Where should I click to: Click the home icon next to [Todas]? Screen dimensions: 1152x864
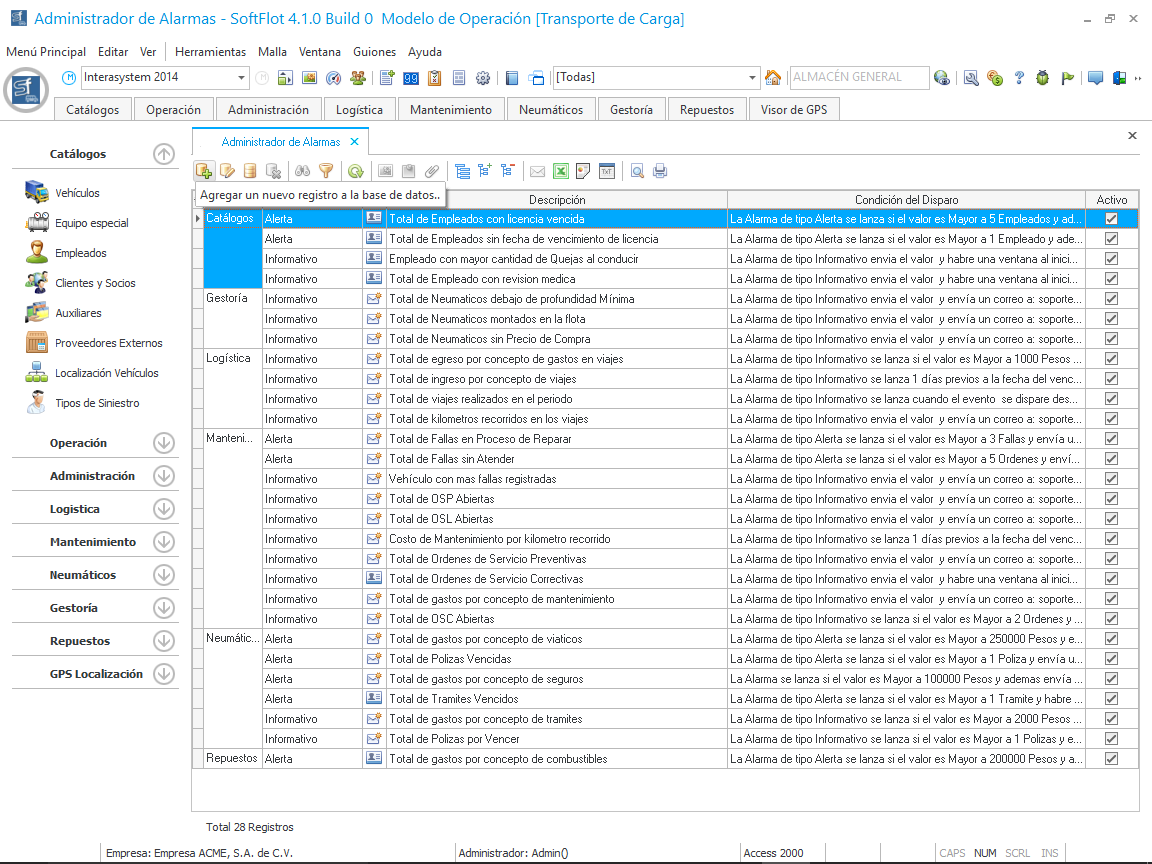(773, 78)
